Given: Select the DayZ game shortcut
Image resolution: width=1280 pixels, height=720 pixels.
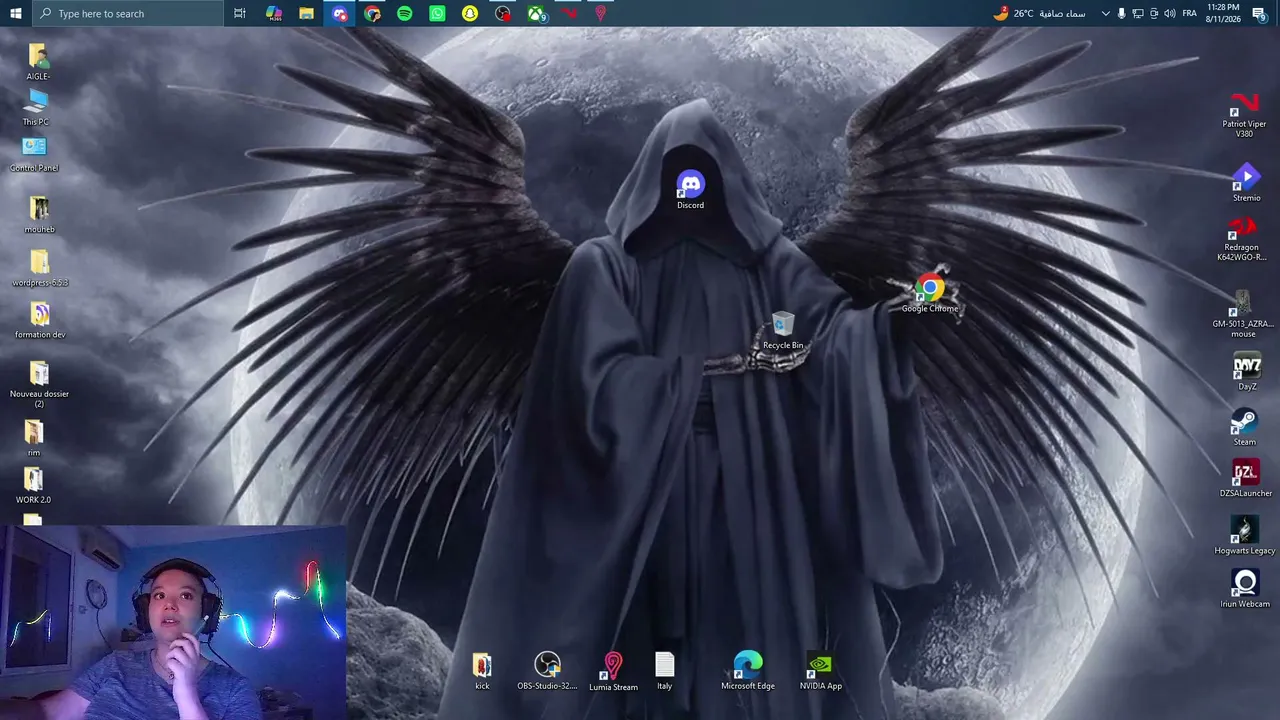Looking at the screenshot, I should click(x=1247, y=372).
